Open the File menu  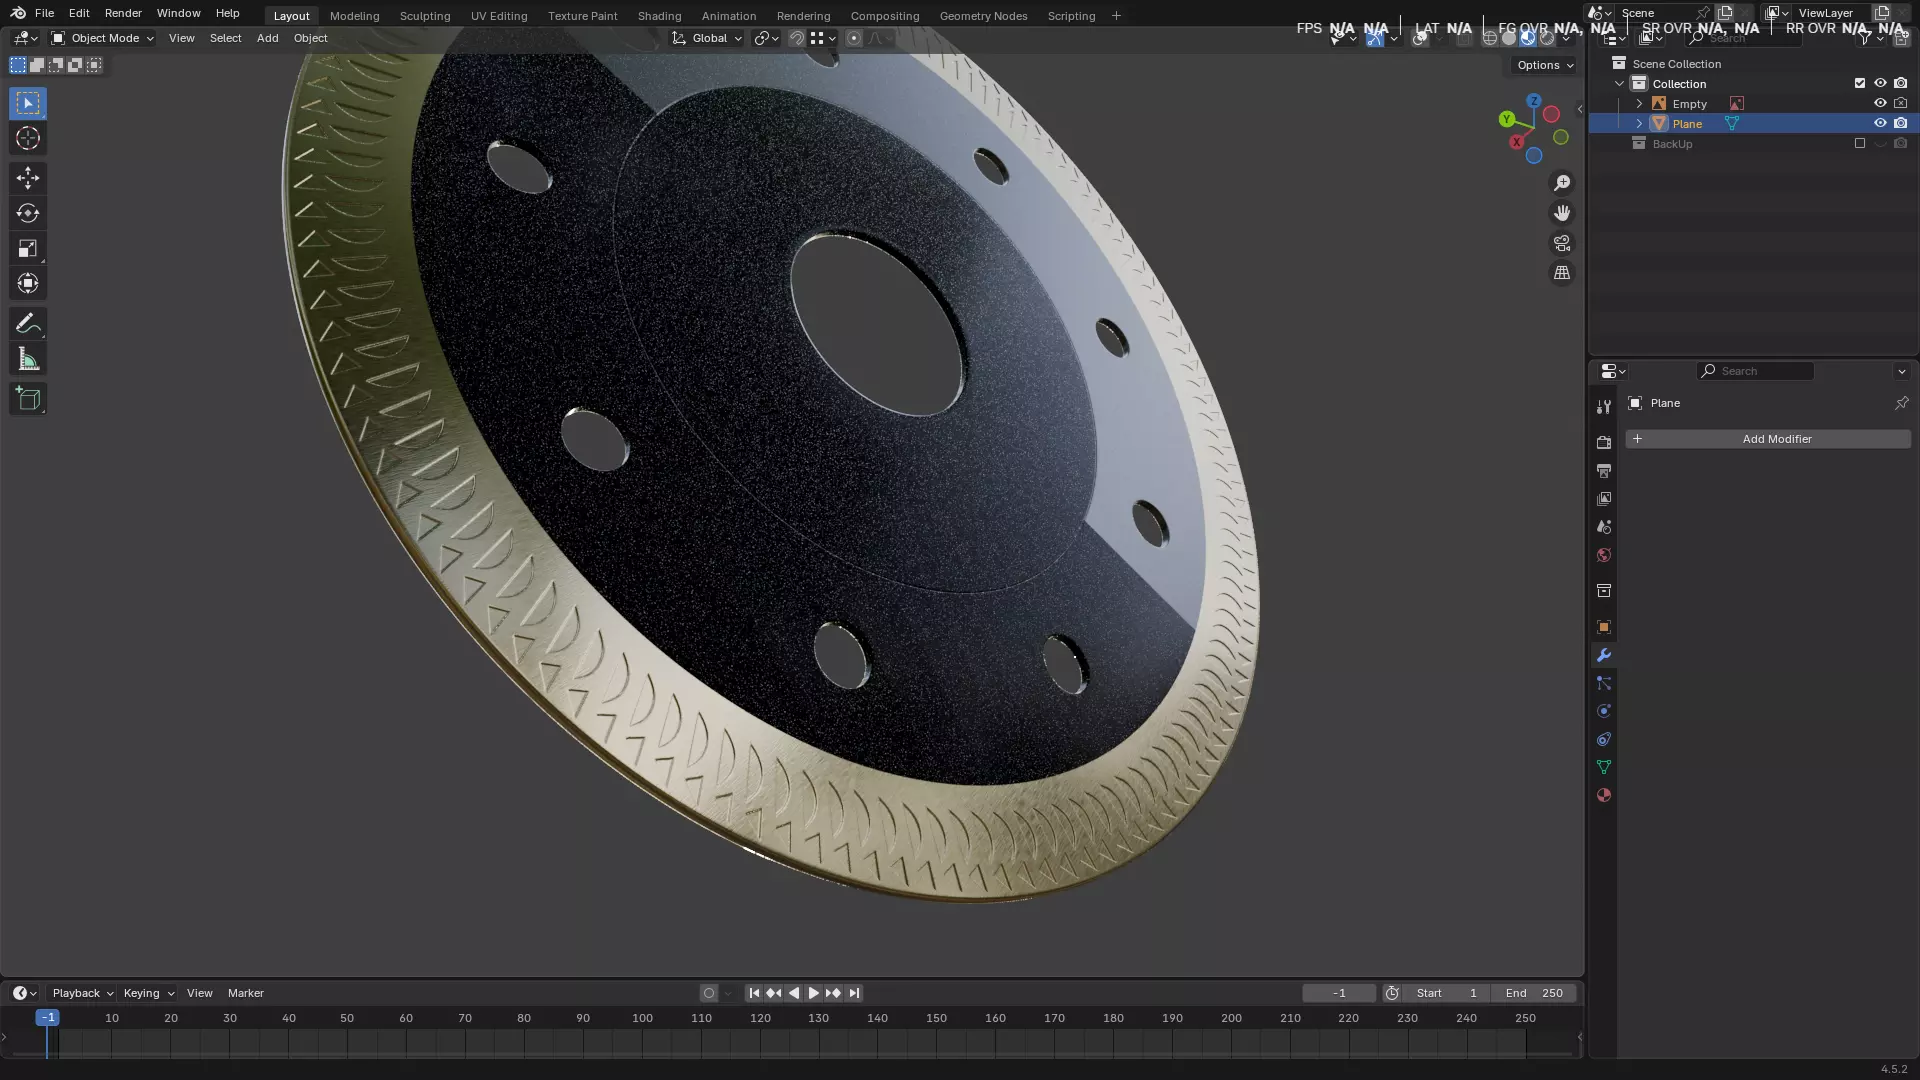coord(44,13)
